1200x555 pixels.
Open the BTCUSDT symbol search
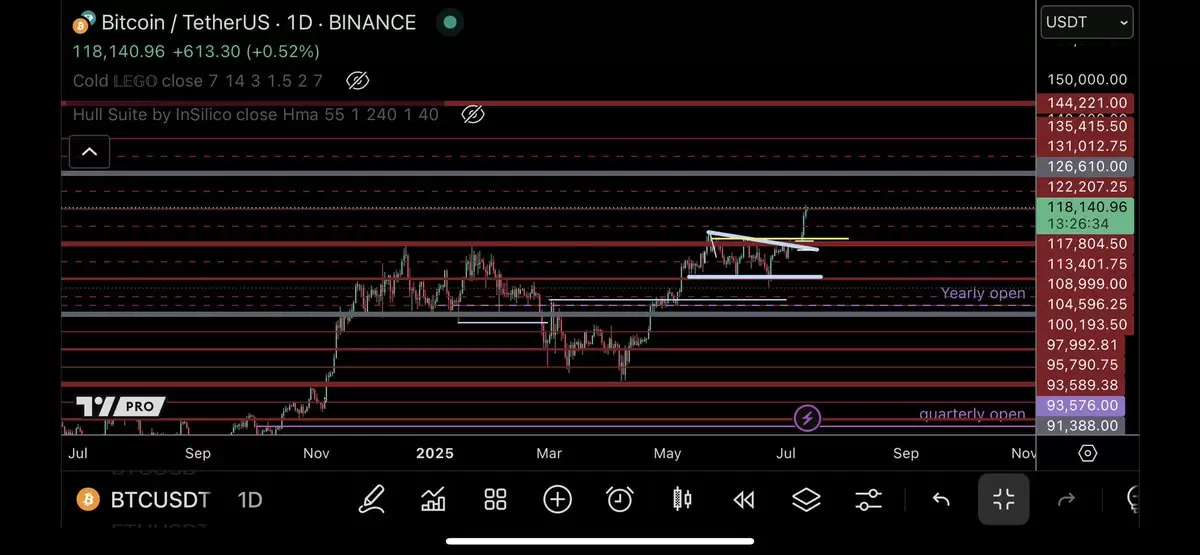pos(160,499)
